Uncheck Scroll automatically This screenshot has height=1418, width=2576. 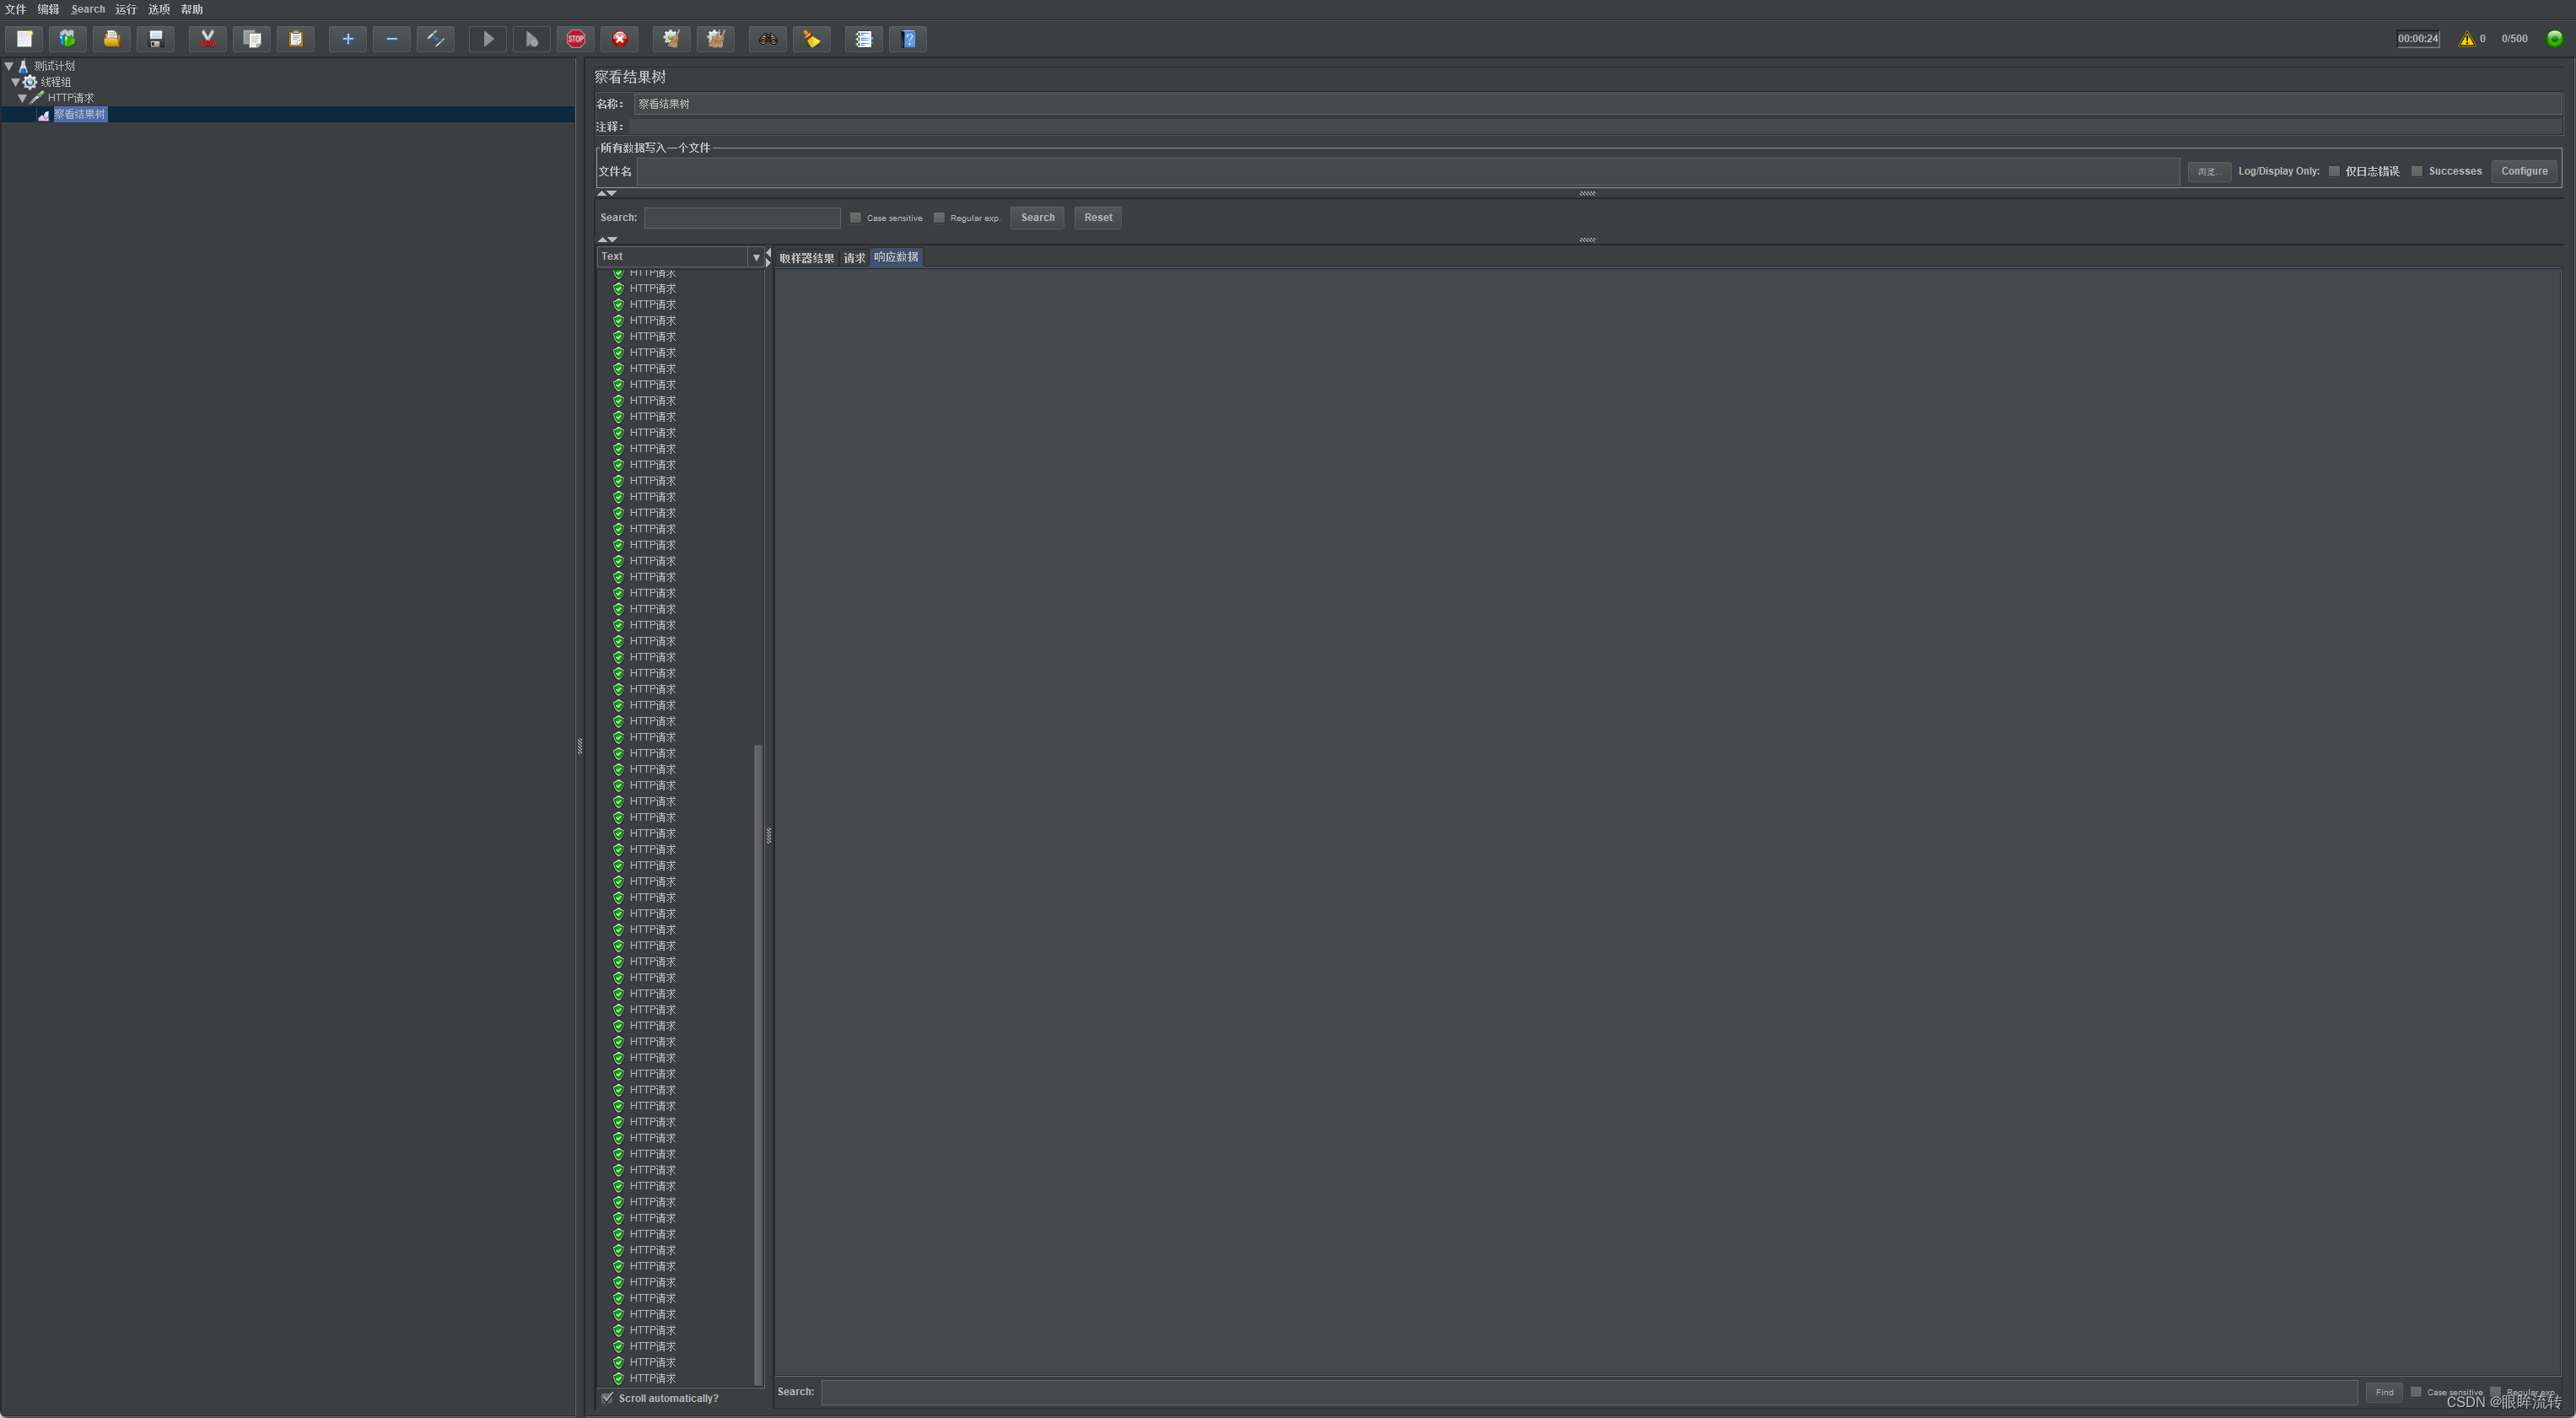(607, 1398)
